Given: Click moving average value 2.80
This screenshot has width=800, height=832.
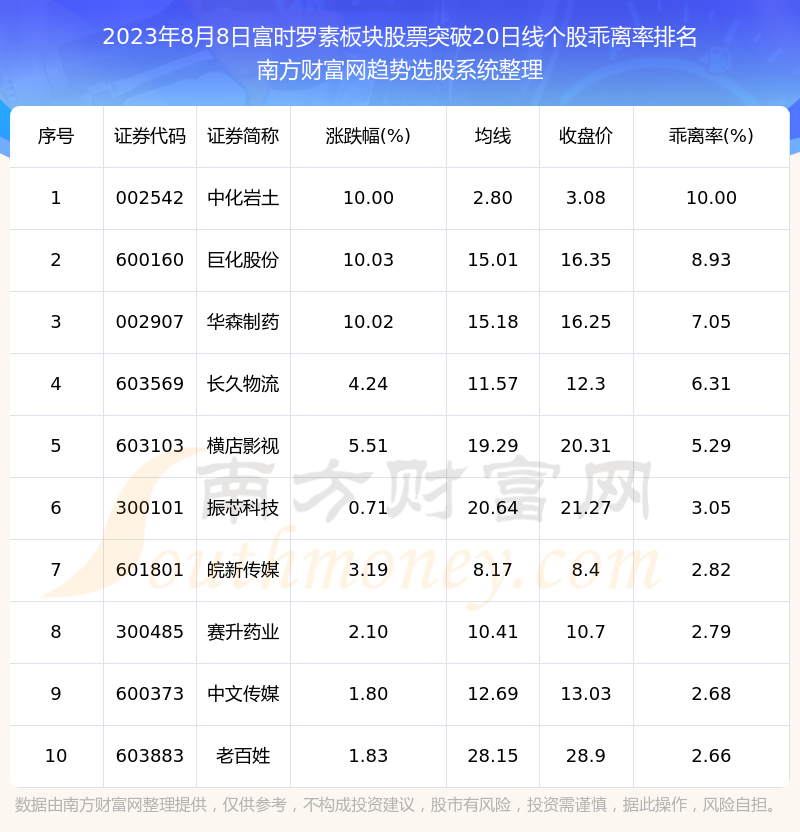Looking at the screenshot, I should (493, 198).
